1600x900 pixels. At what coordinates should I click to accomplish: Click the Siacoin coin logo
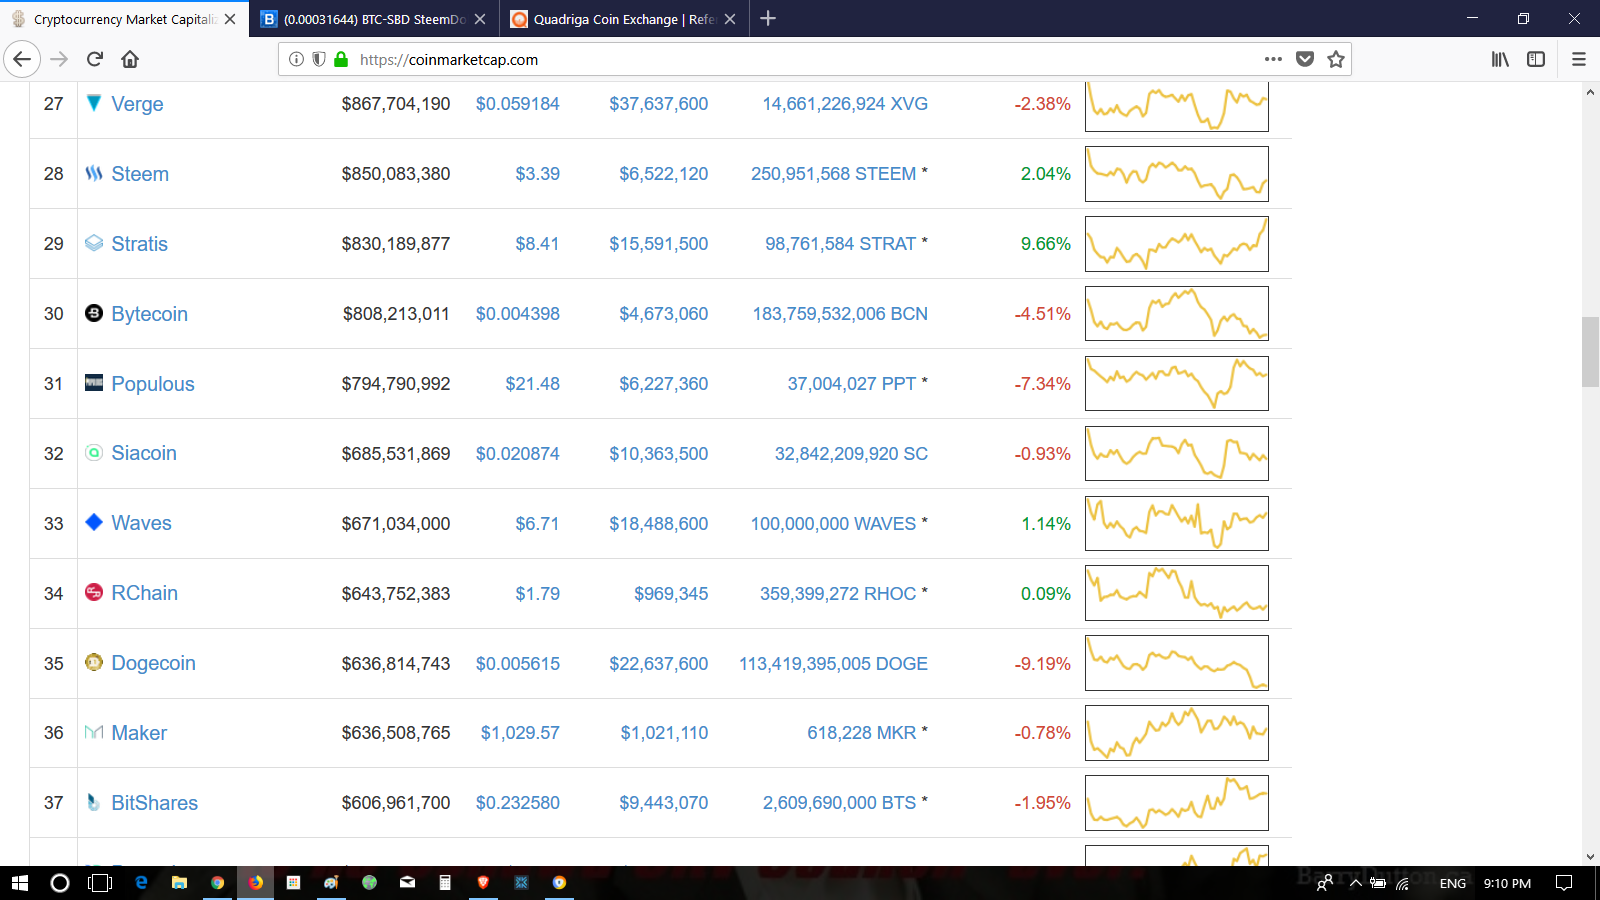tap(94, 453)
